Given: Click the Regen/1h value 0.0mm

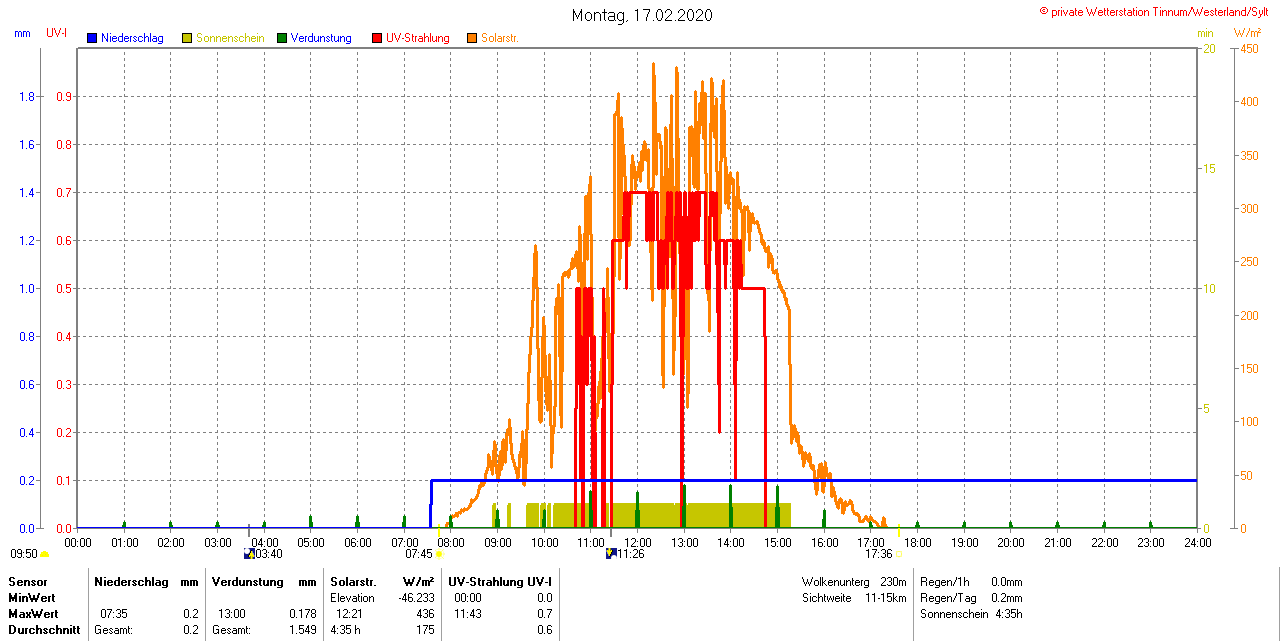Looking at the screenshot, I should click(x=1007, y=582).
